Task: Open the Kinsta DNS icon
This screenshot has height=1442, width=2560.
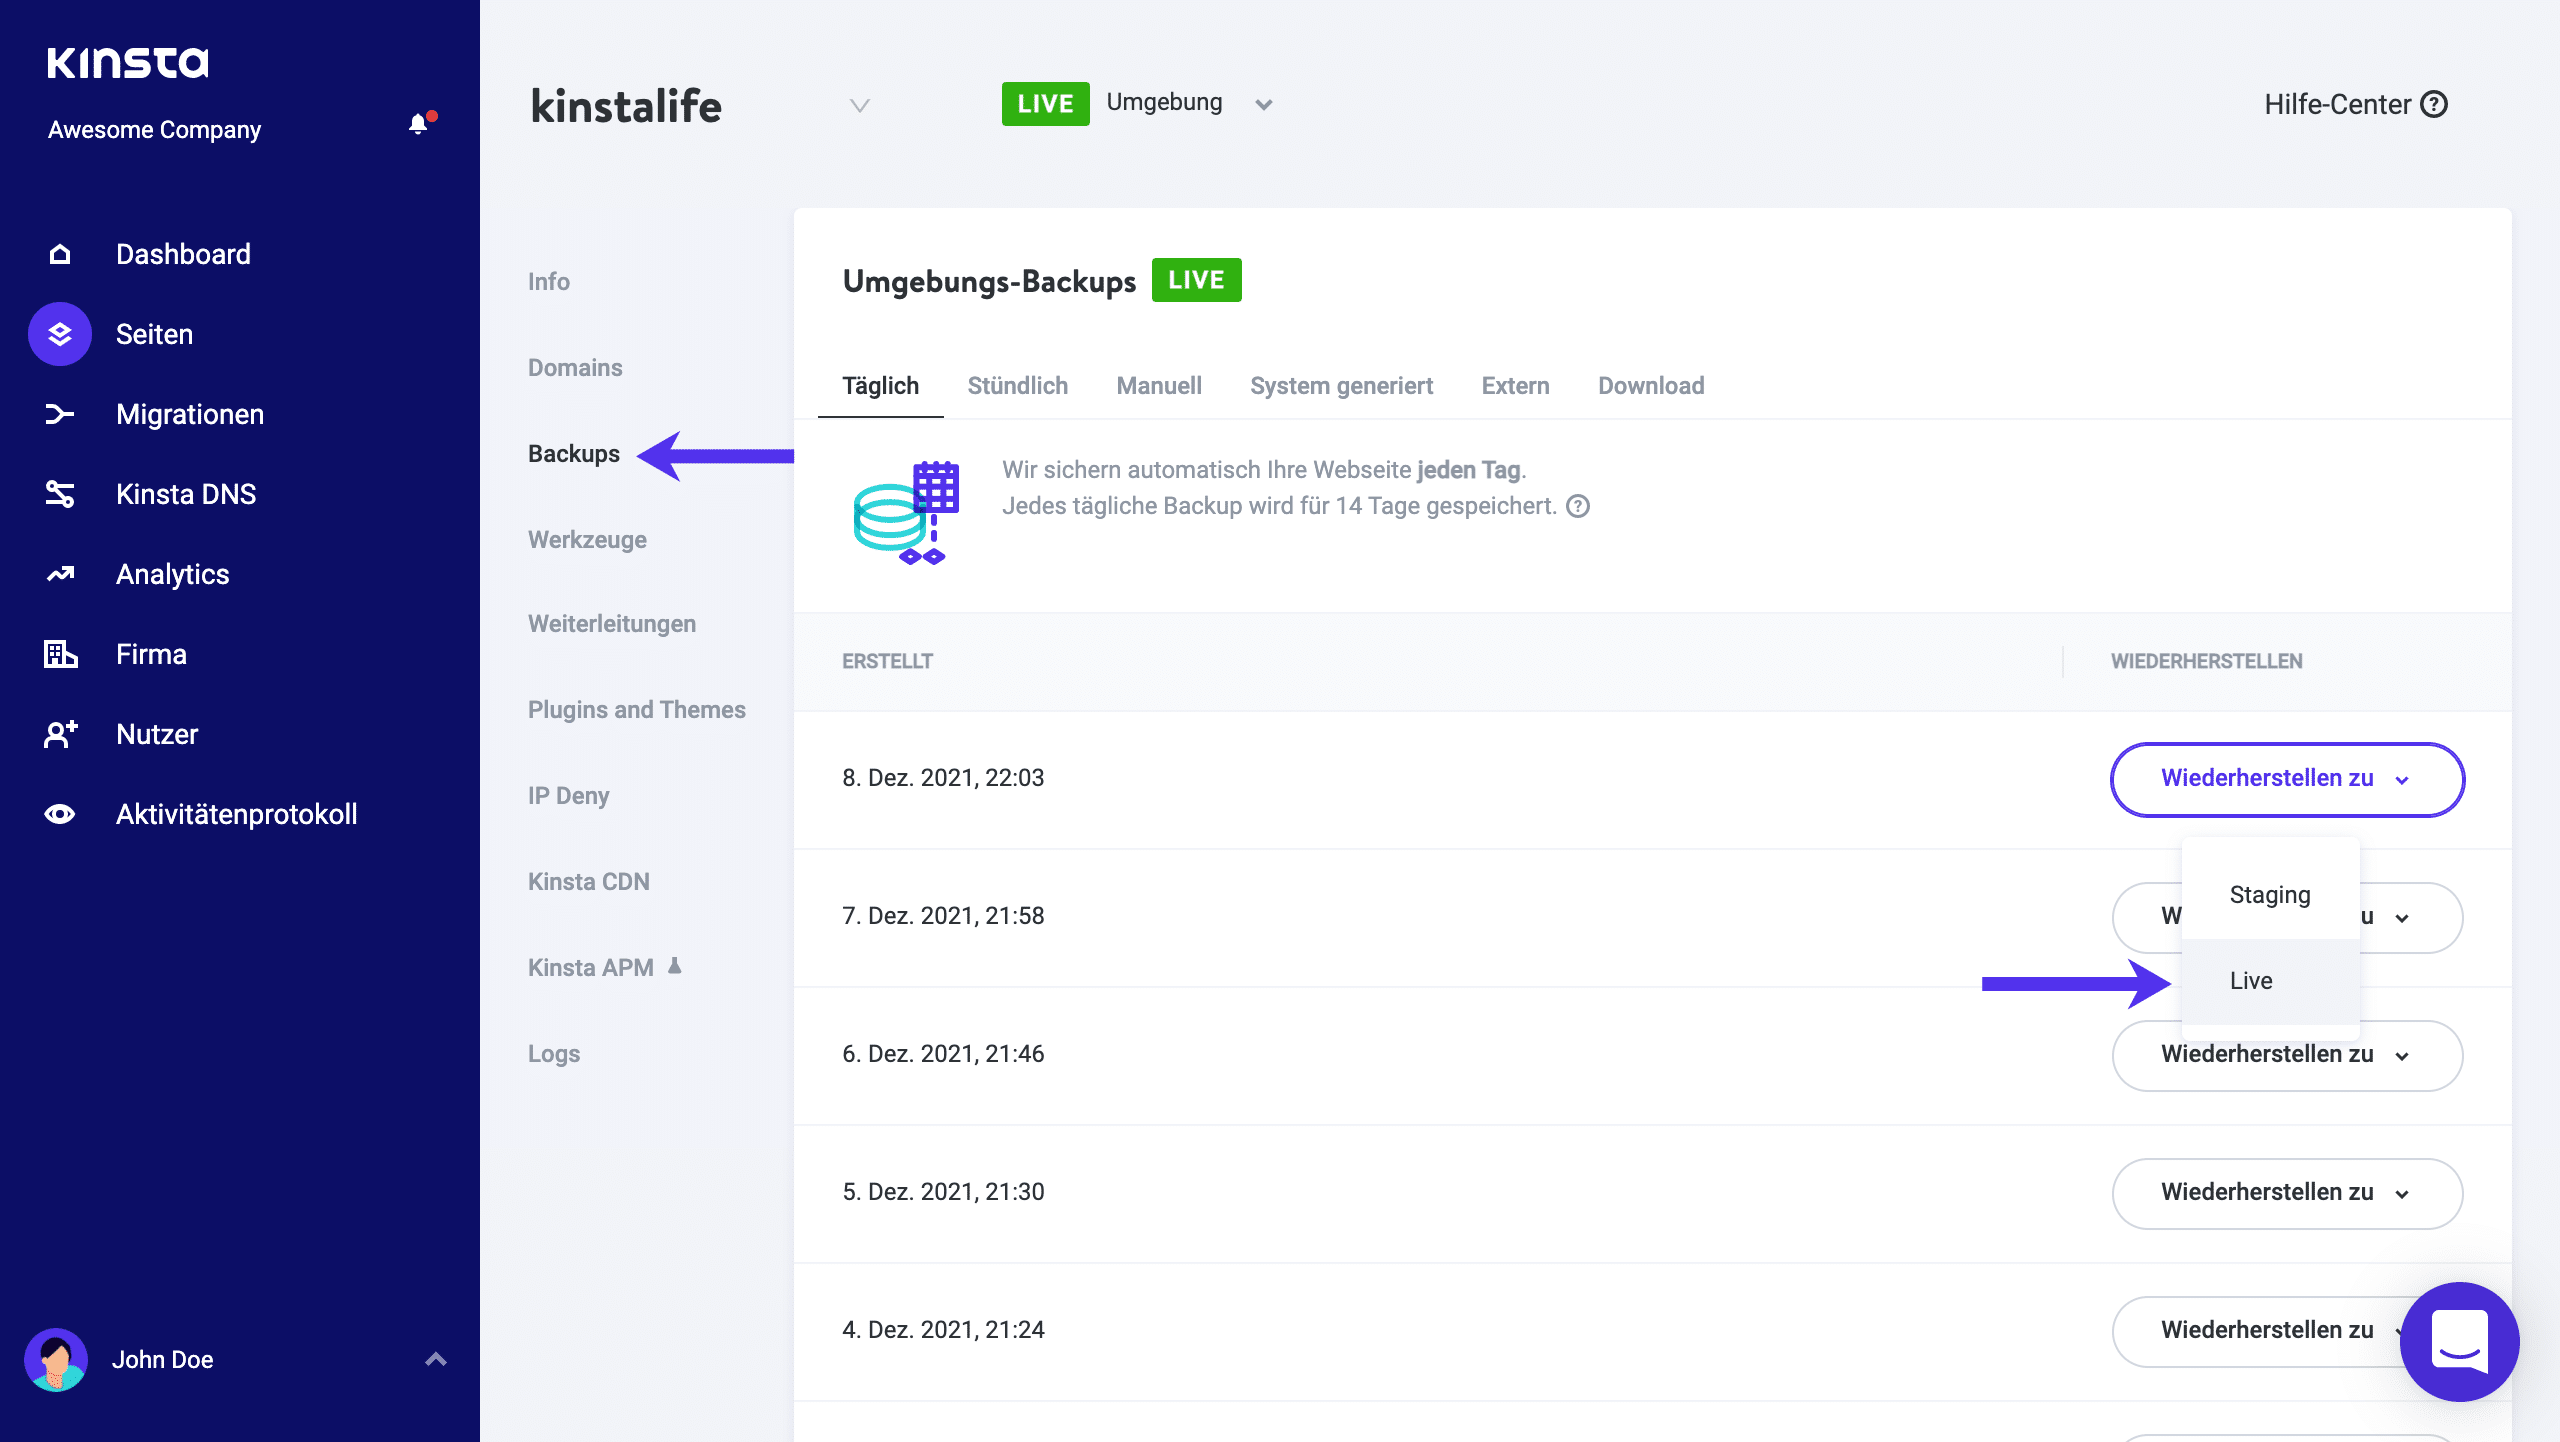Action: pos(59,493)
